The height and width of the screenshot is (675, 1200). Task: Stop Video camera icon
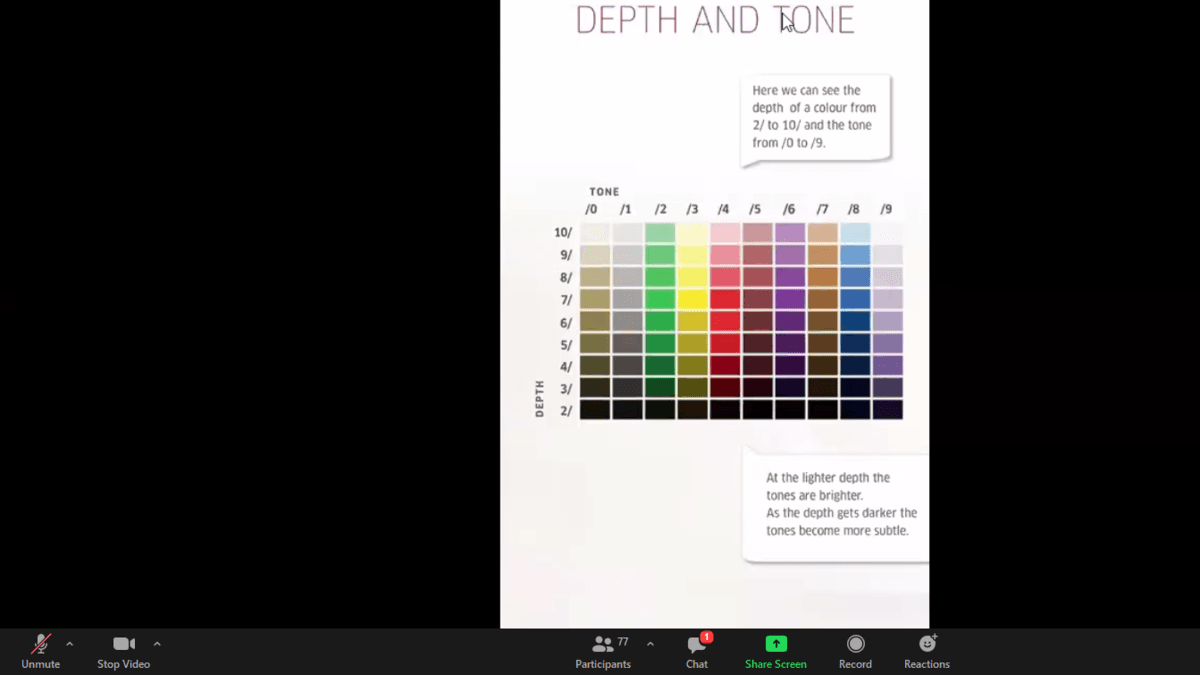coord(124,644)
